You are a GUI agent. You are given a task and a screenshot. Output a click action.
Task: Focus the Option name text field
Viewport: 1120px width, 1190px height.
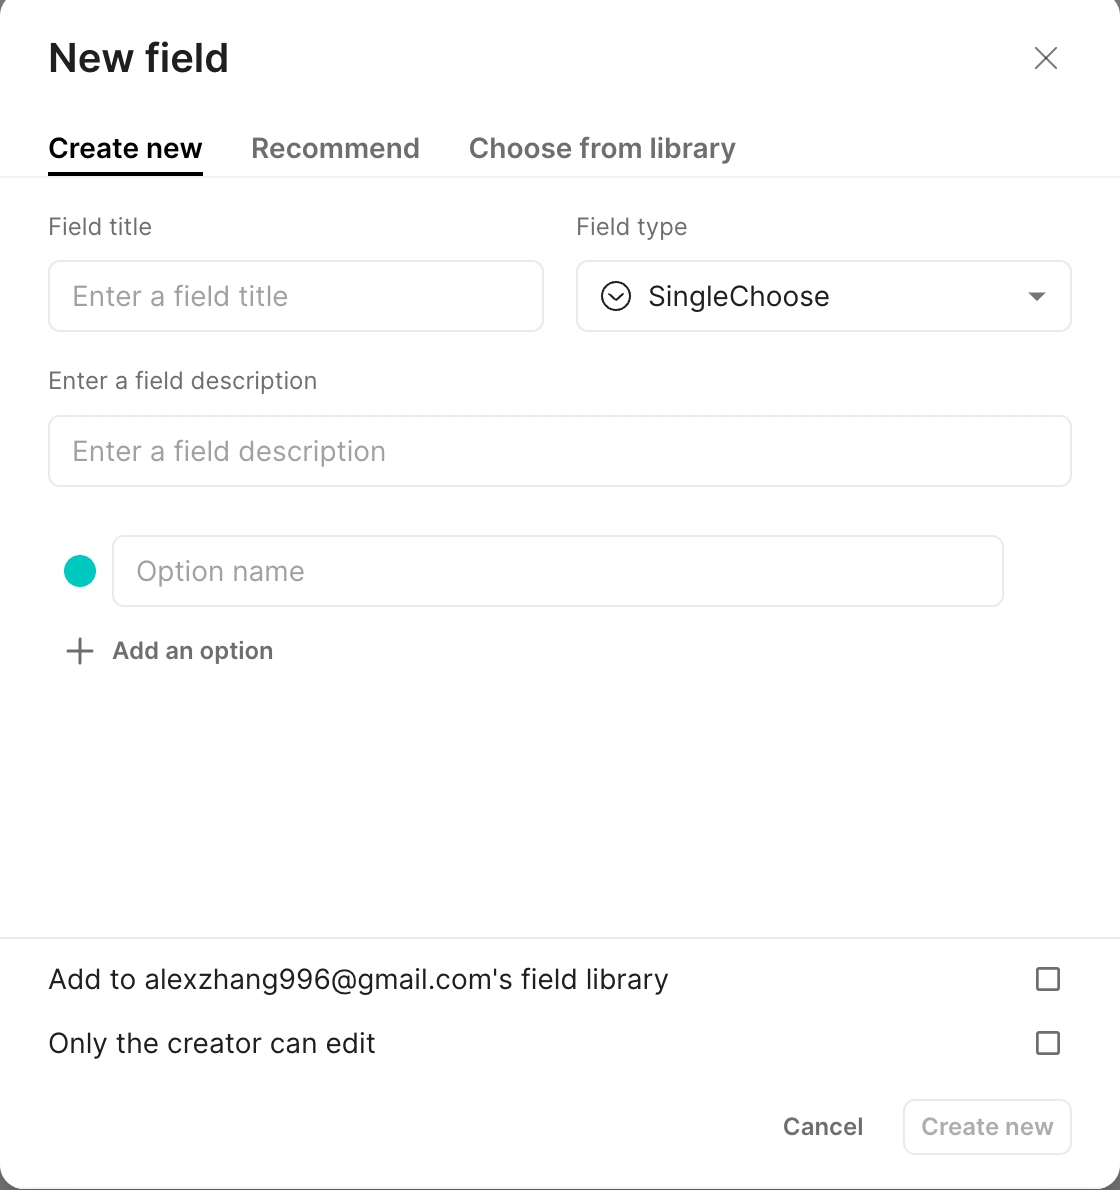click(557, 571)
